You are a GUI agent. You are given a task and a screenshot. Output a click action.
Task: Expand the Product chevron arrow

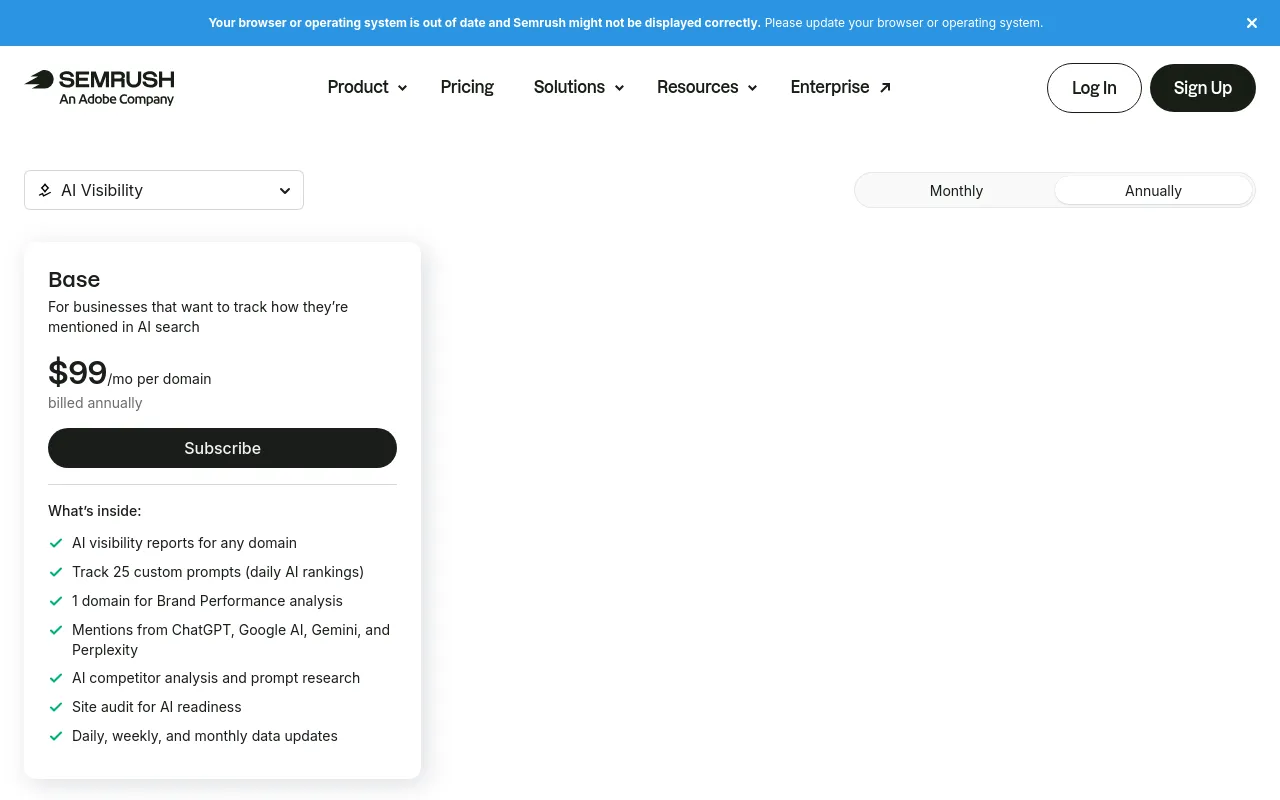pos(402,88)
